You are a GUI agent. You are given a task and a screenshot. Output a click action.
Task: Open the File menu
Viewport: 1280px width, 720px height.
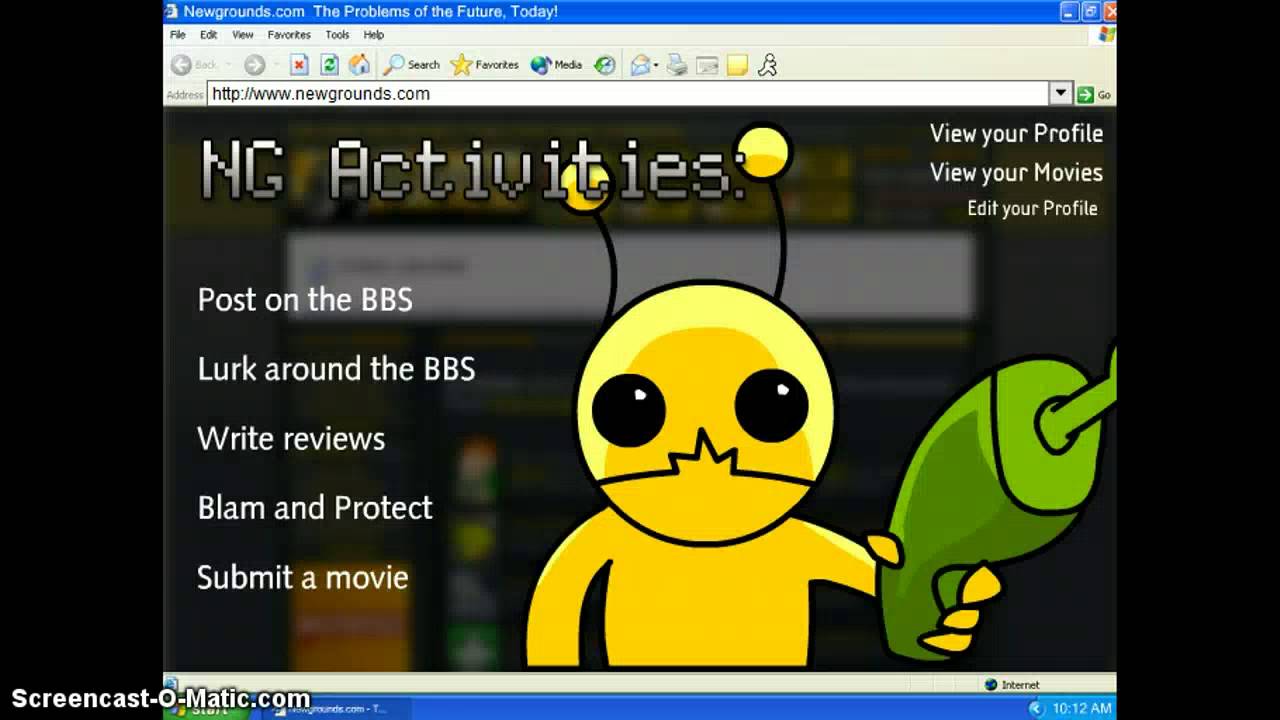pyautogui.click(x=178, y=34)
